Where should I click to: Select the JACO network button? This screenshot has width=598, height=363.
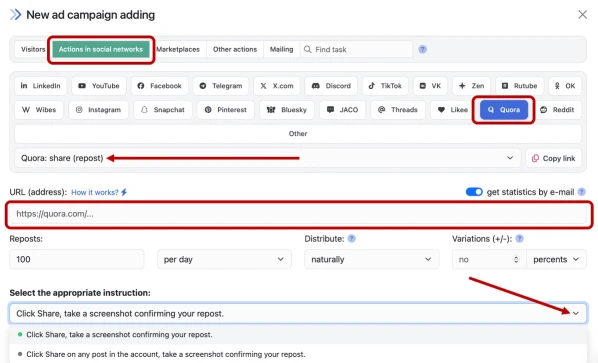coord(342,110)
